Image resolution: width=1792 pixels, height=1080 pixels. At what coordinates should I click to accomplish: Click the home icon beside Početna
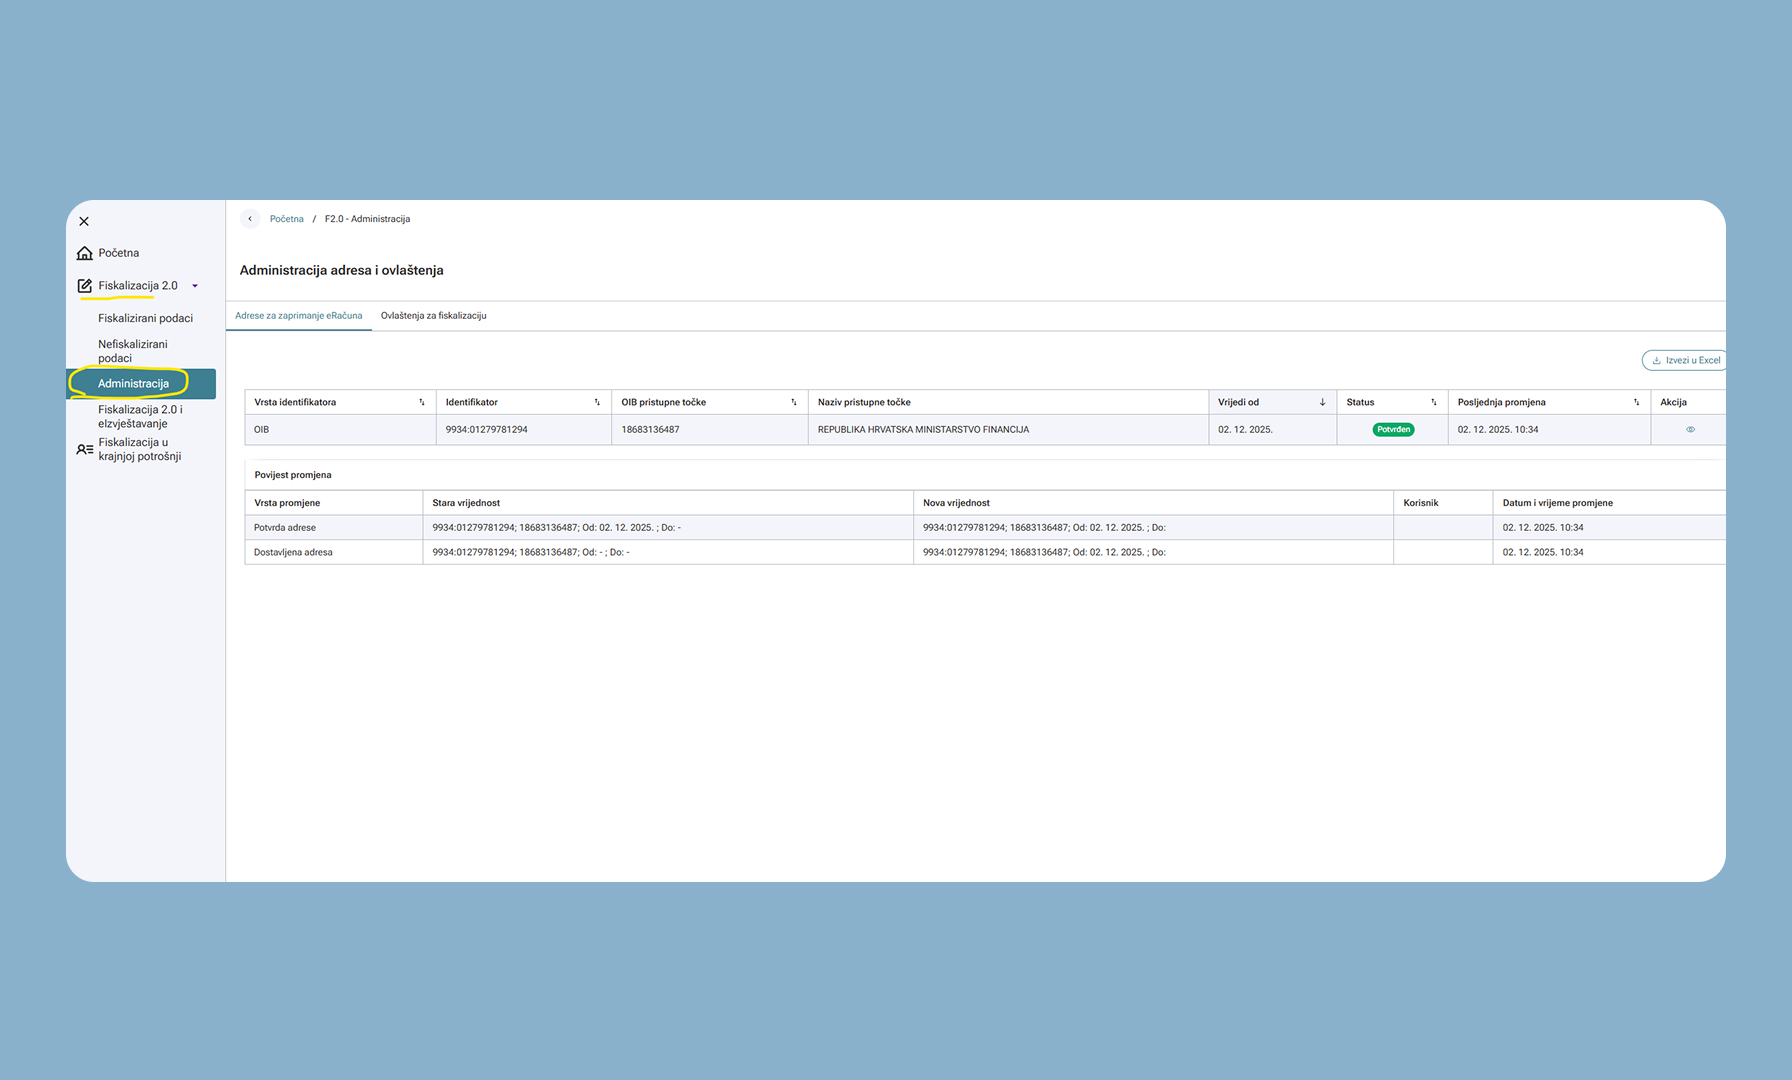(85, 253)
